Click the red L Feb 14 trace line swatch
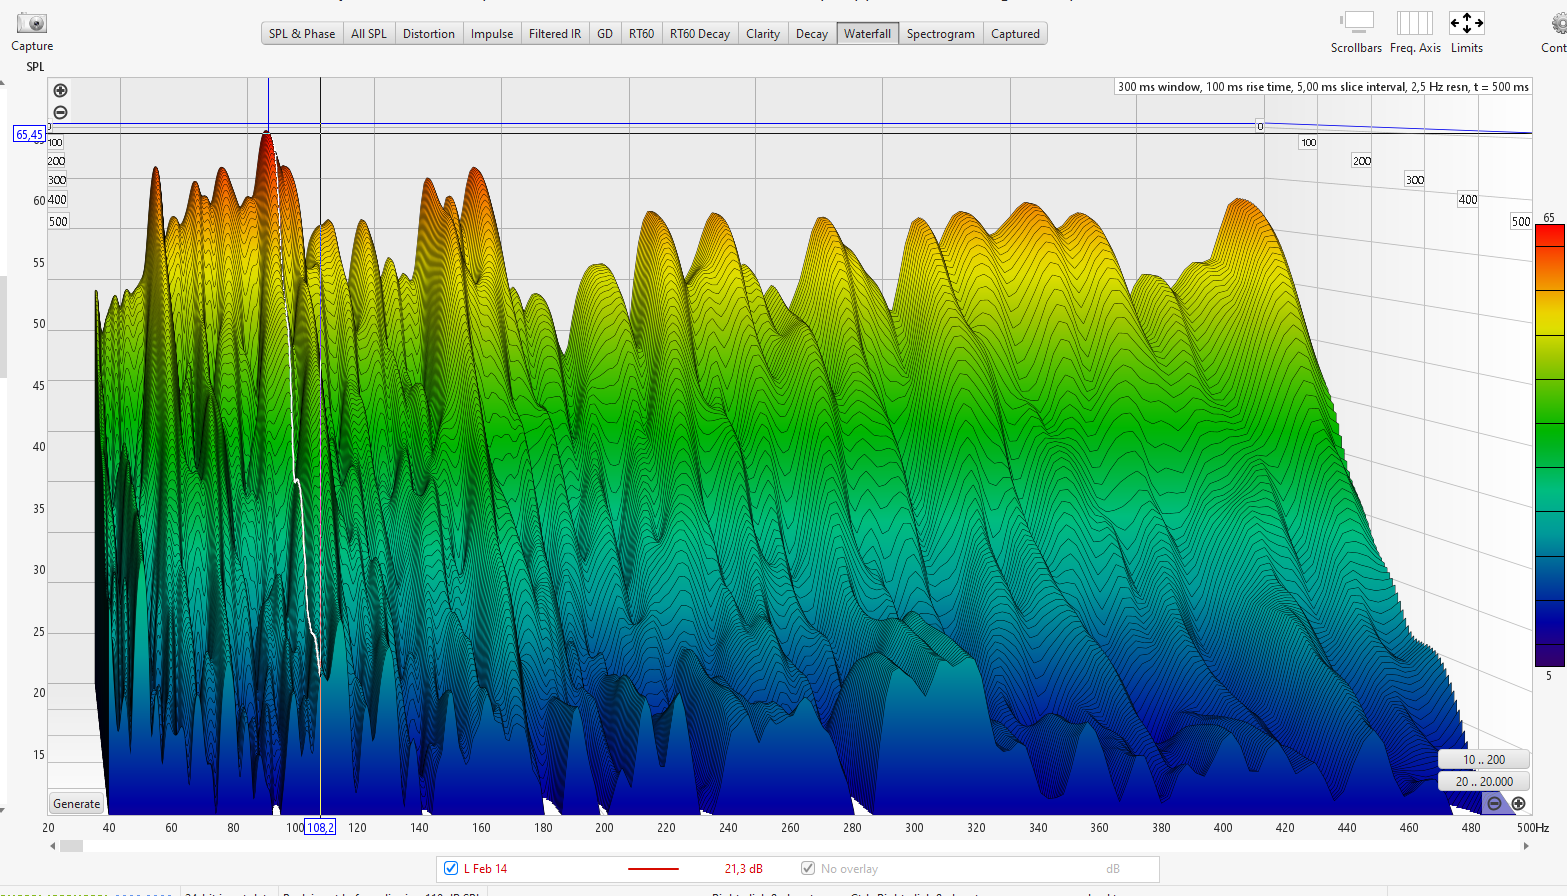1567x896 pixels. click(653, 869)
